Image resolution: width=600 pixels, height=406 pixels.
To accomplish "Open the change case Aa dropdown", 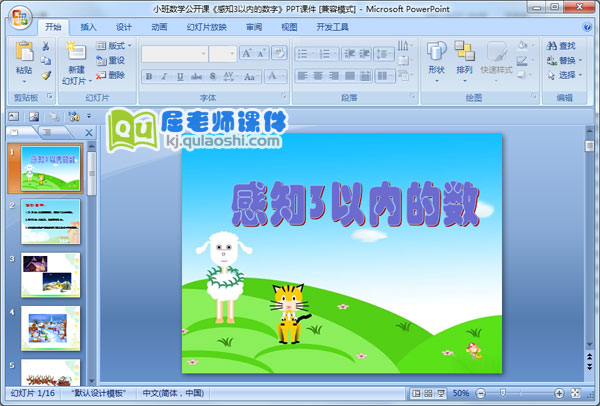I will [x=251, y=77].
